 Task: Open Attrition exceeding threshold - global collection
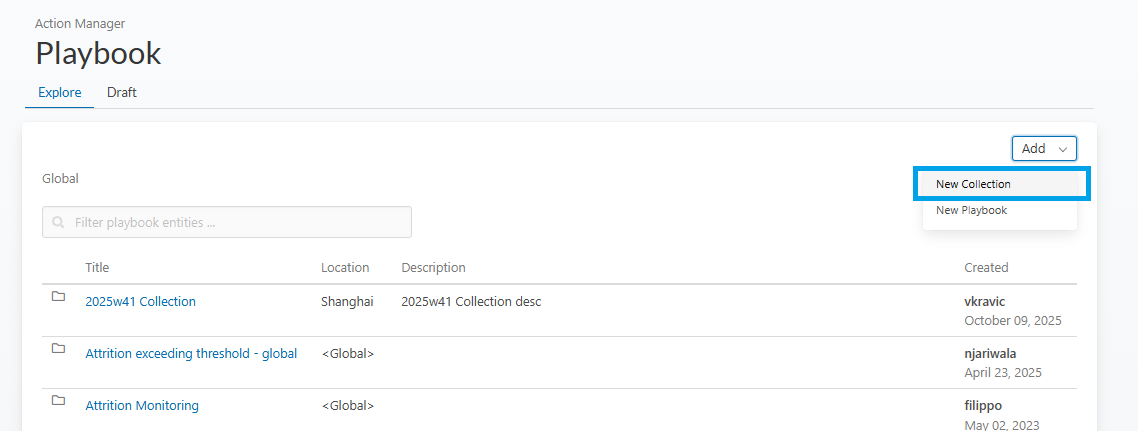(x=191, y=354)
